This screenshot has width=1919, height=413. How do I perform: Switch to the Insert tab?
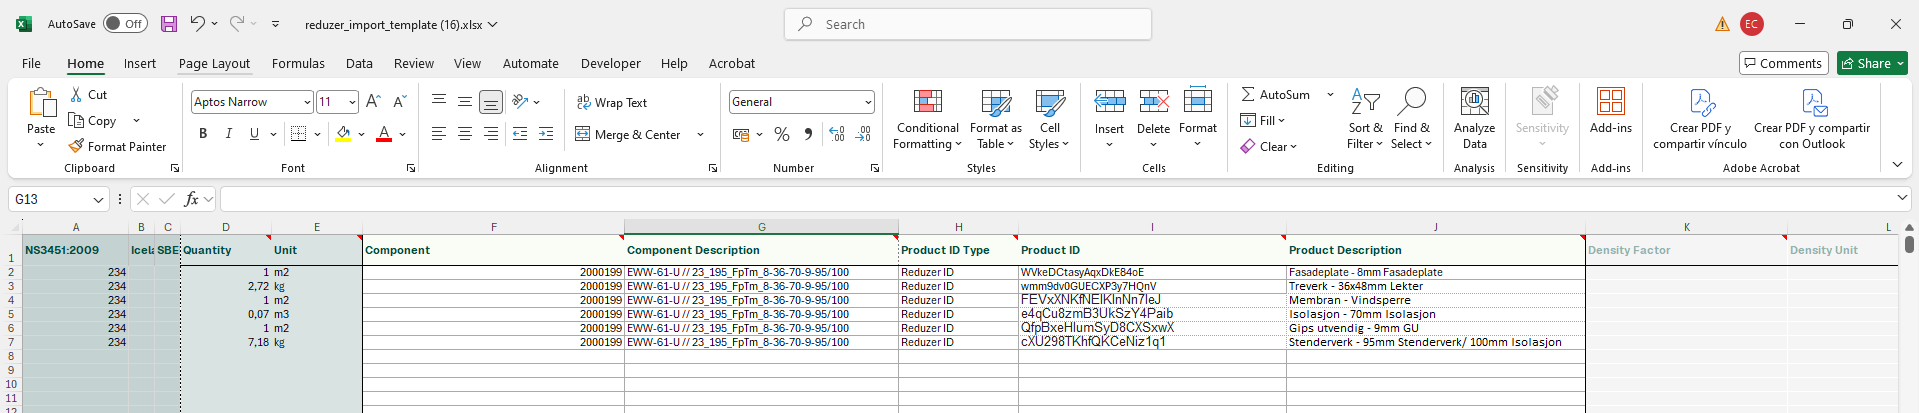coord(140,63)
